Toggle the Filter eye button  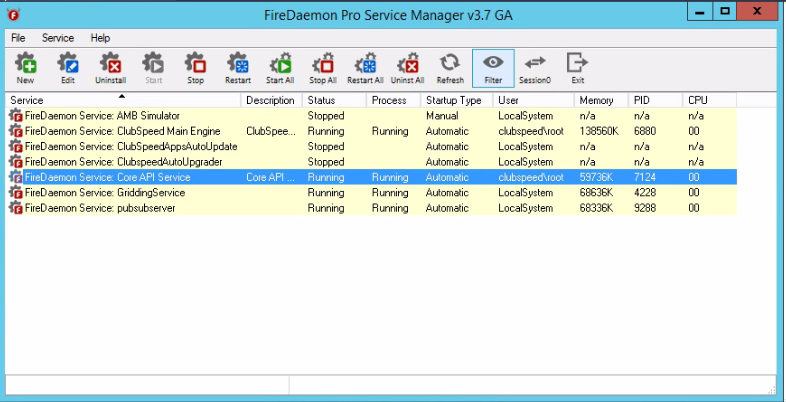pos(493,69)
